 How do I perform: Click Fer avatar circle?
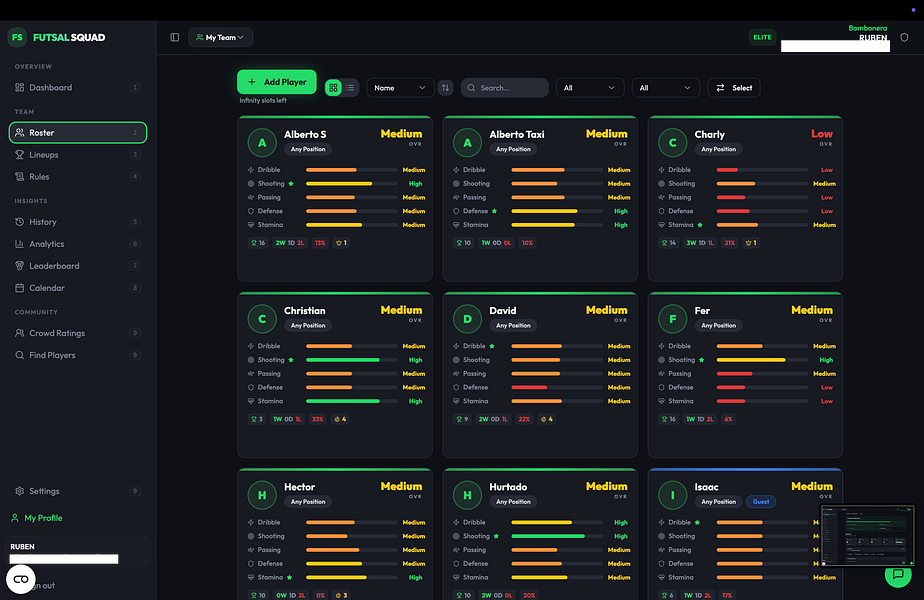(672, 319)
